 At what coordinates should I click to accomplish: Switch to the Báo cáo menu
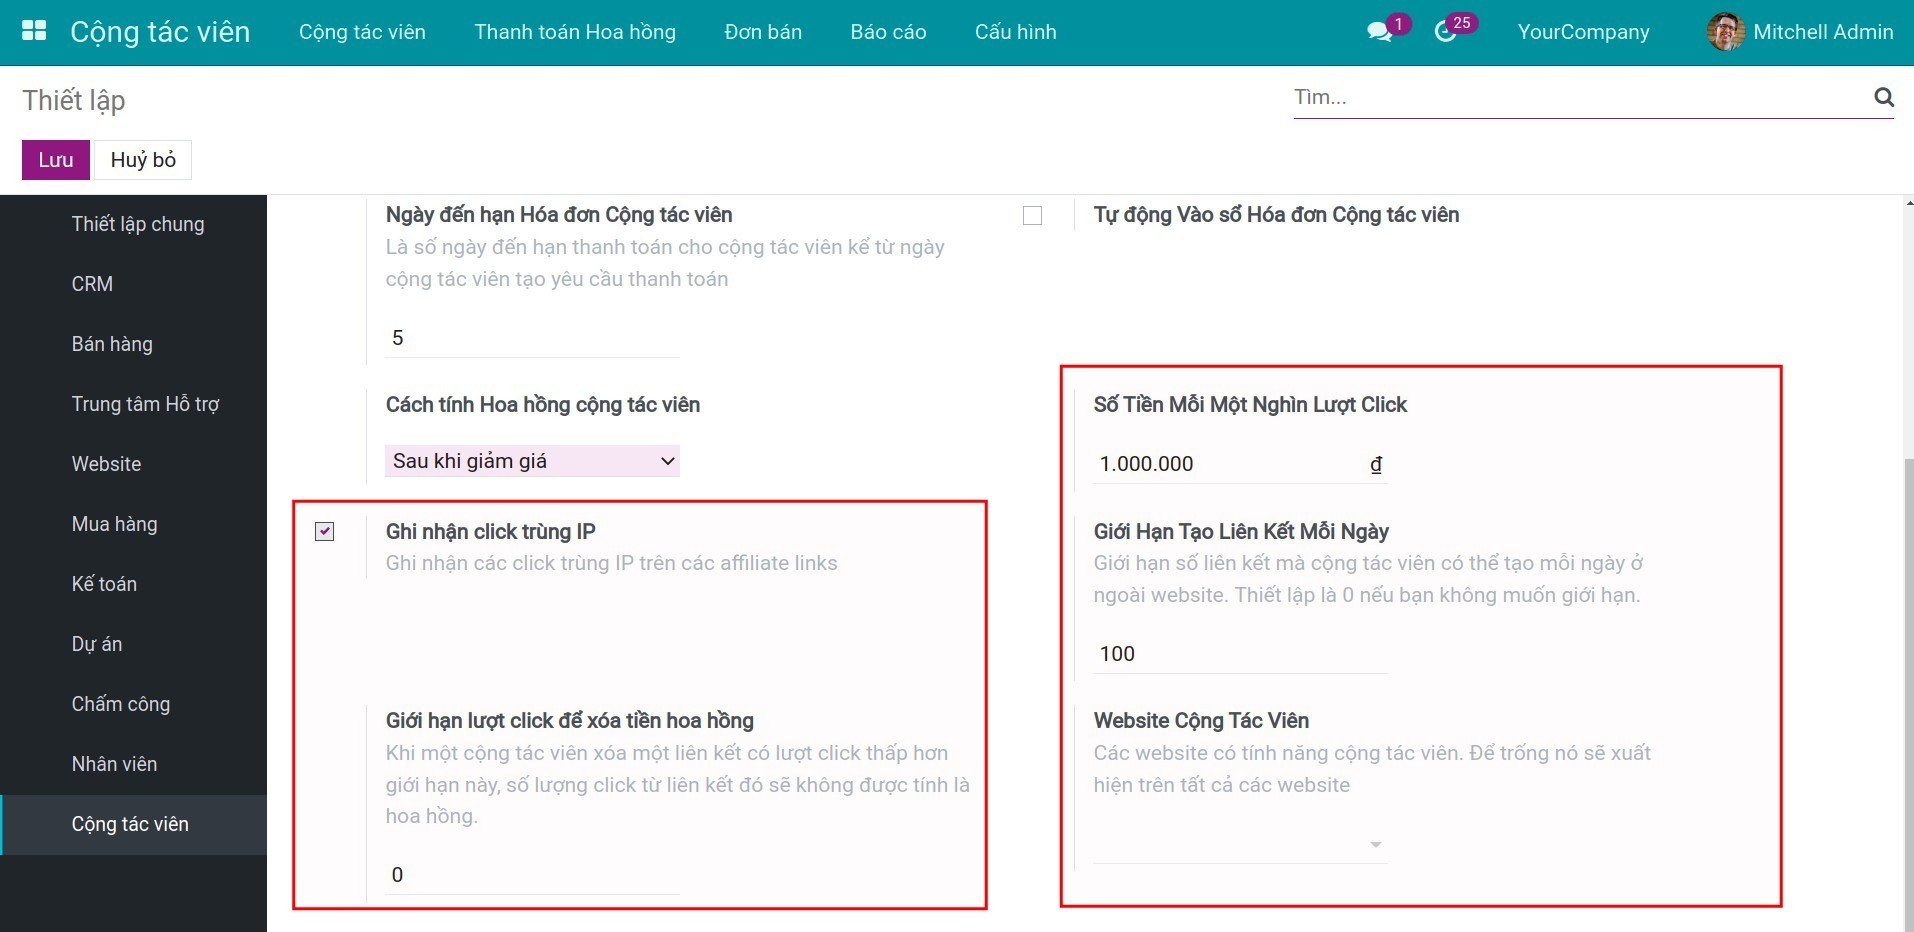(887, 31)
